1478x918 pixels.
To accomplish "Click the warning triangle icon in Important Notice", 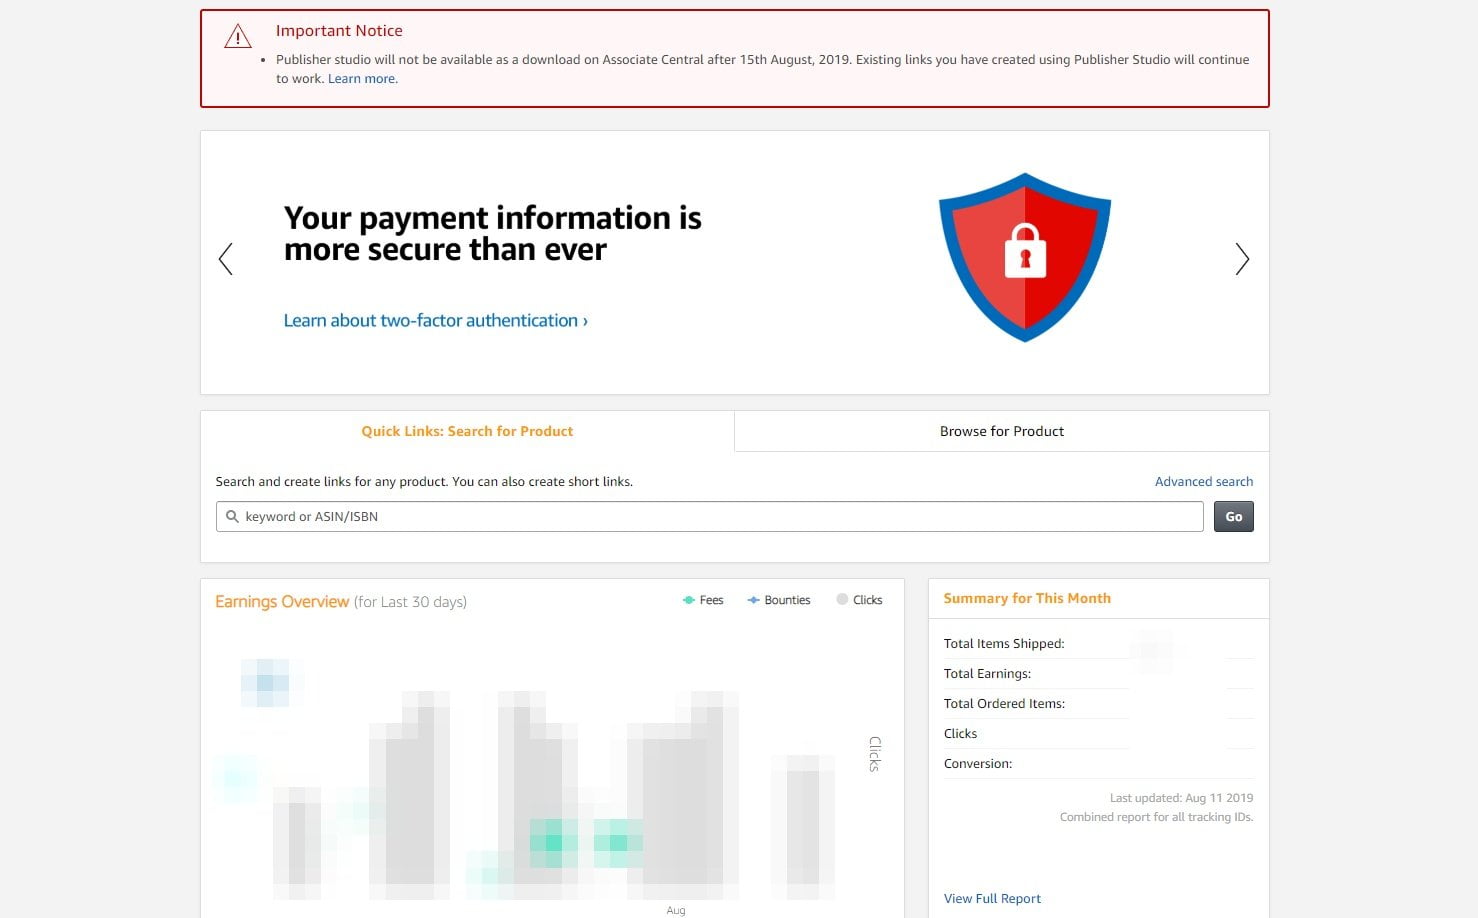I will tap(238, 37).
